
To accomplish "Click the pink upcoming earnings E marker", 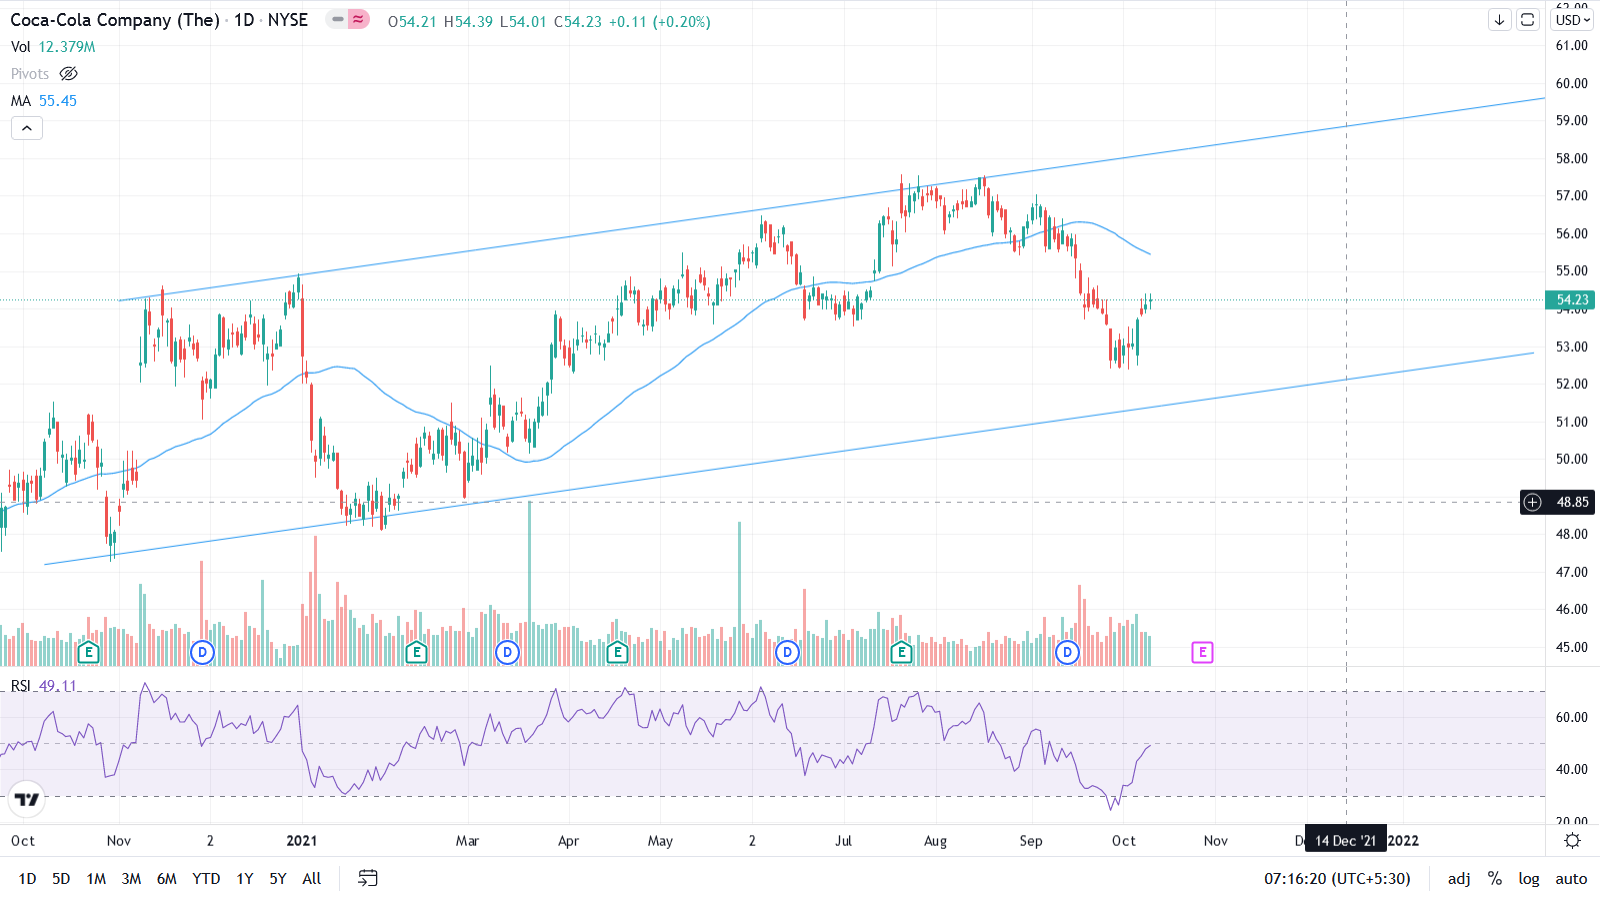I will pos(1202,653).
